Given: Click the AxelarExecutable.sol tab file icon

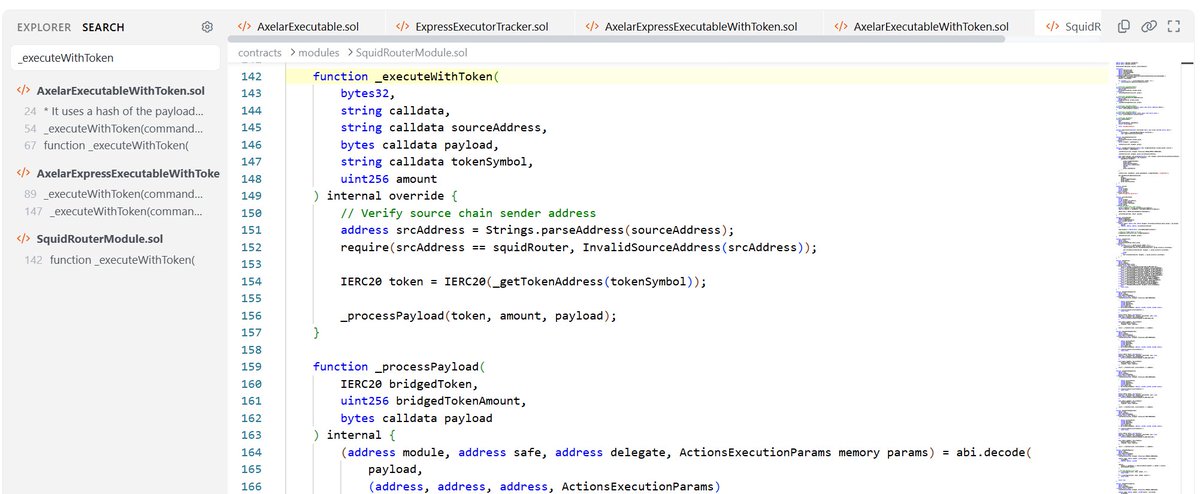Looking at the screenshot, I should 244,27.
